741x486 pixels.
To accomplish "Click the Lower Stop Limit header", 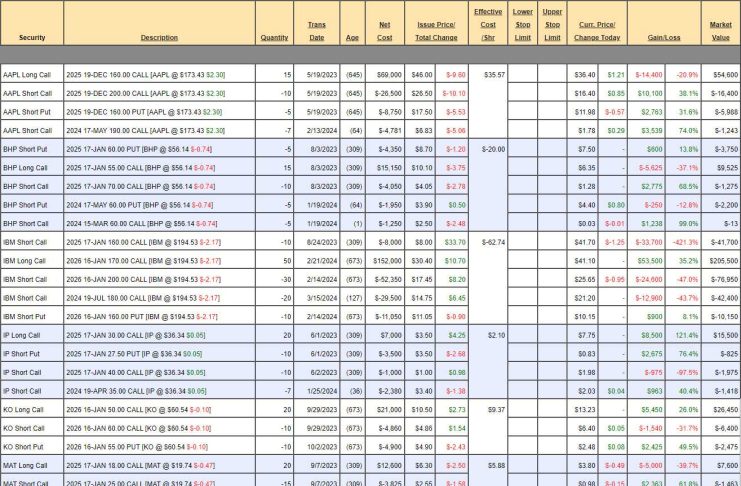I will (x=522, y=25).
